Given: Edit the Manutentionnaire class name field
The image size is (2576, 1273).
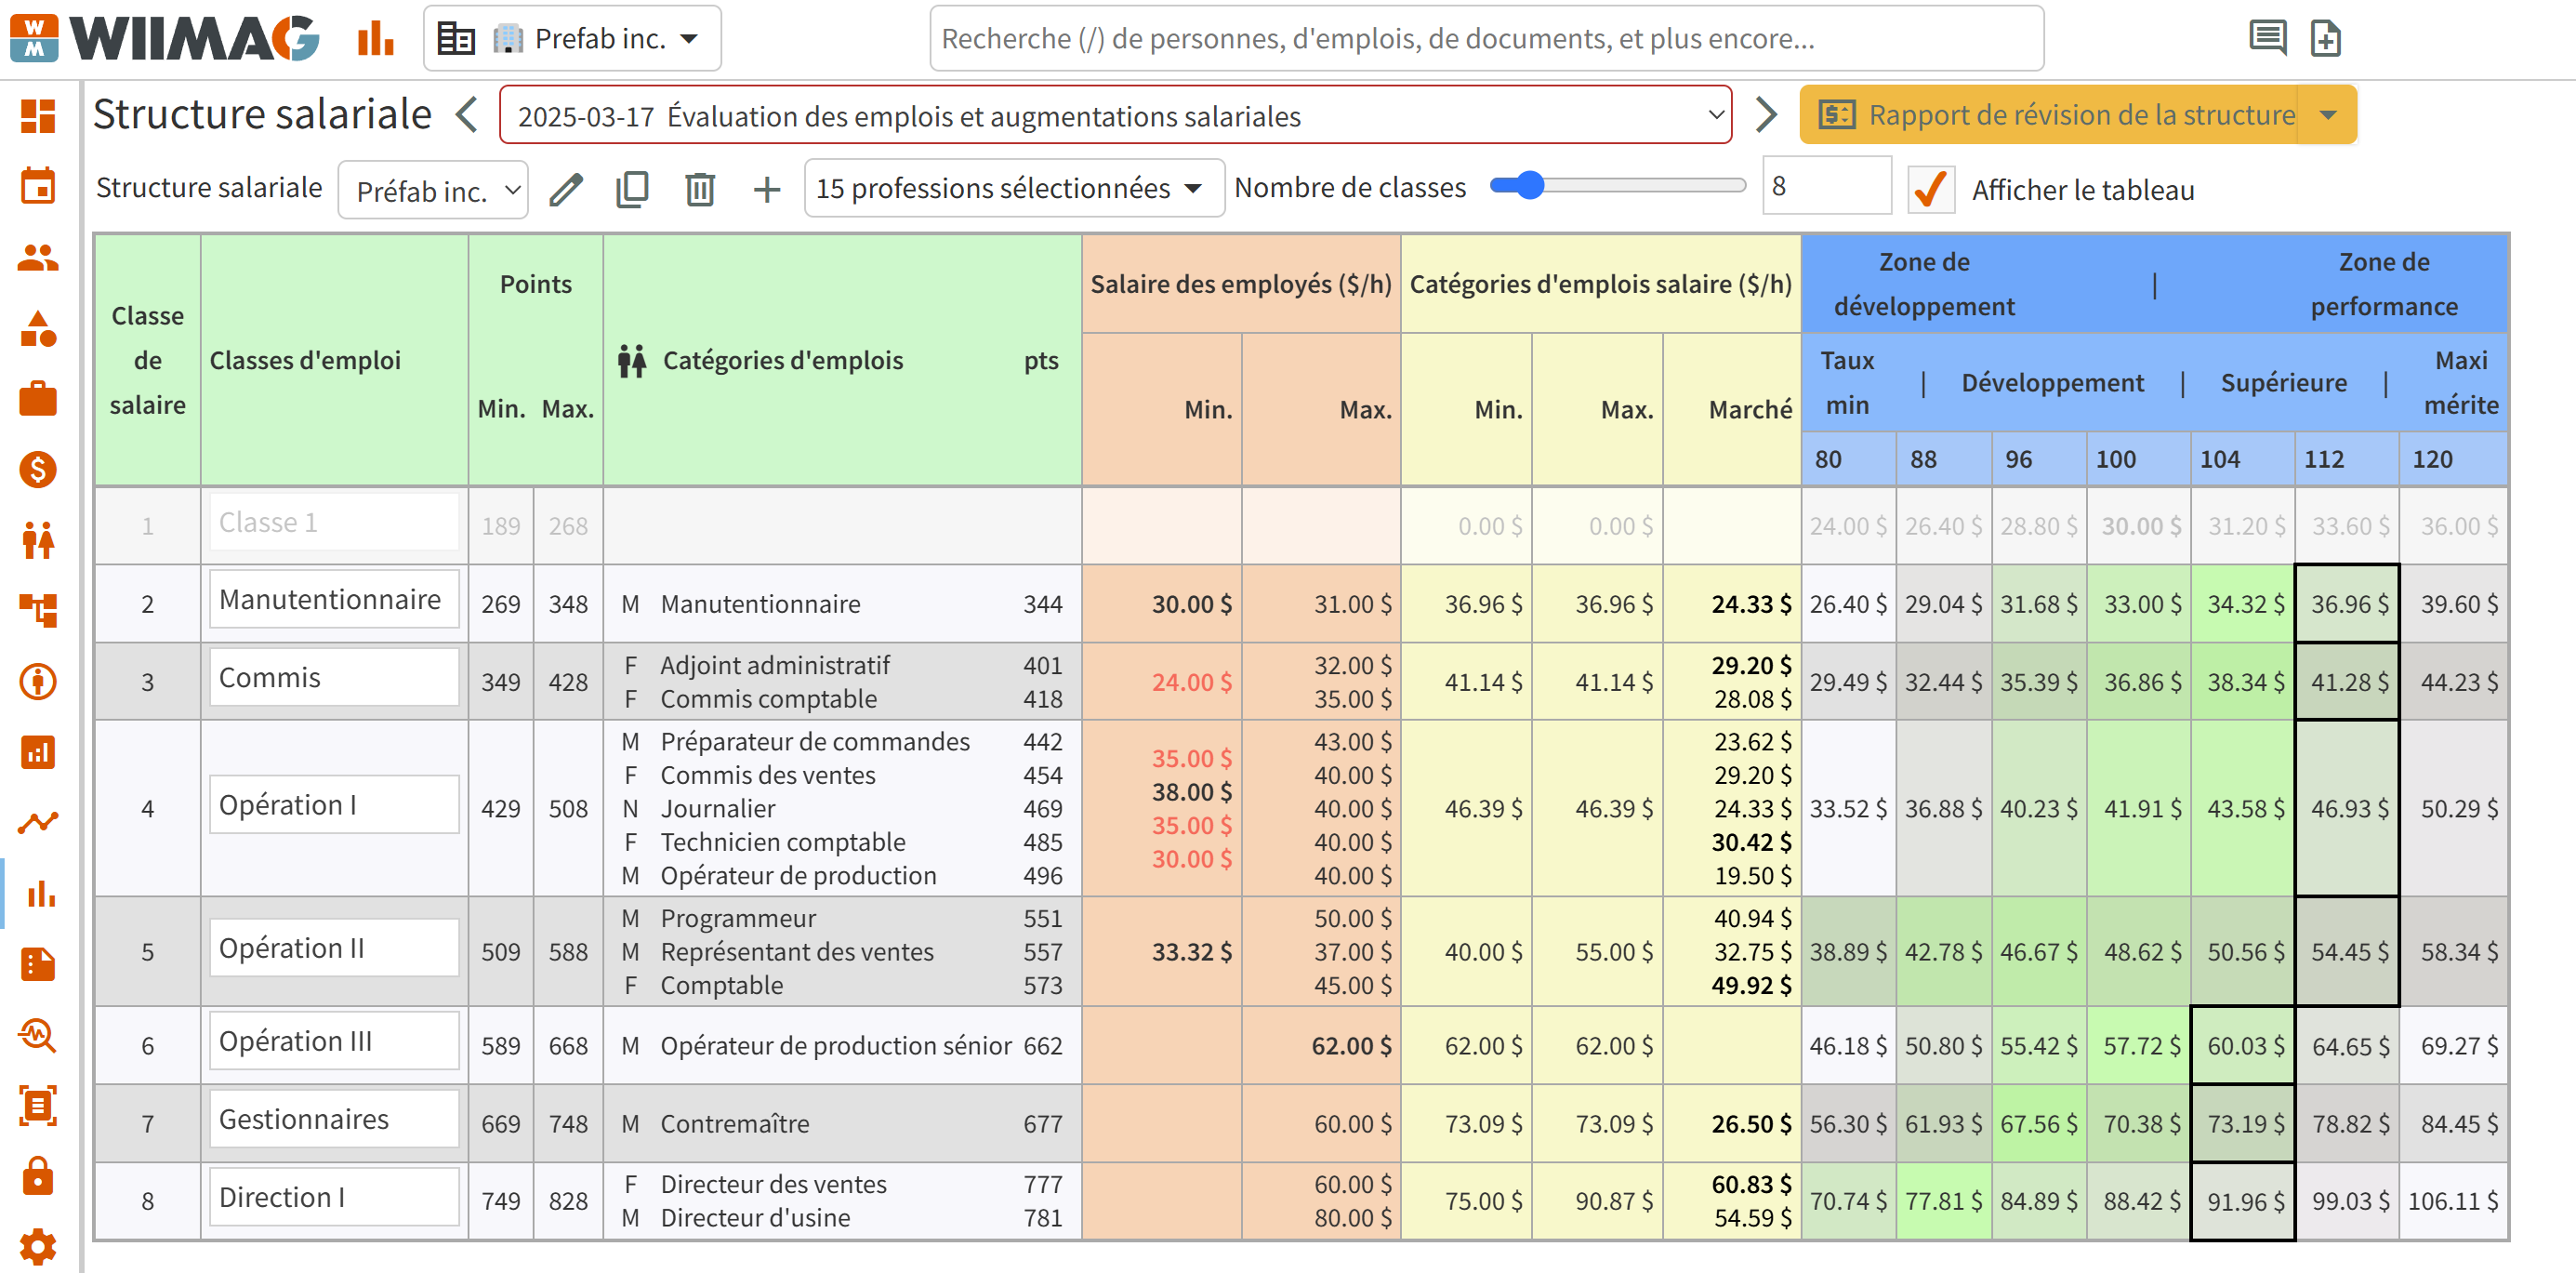Looking at the screenshot, I should click(x=334, y=599).
